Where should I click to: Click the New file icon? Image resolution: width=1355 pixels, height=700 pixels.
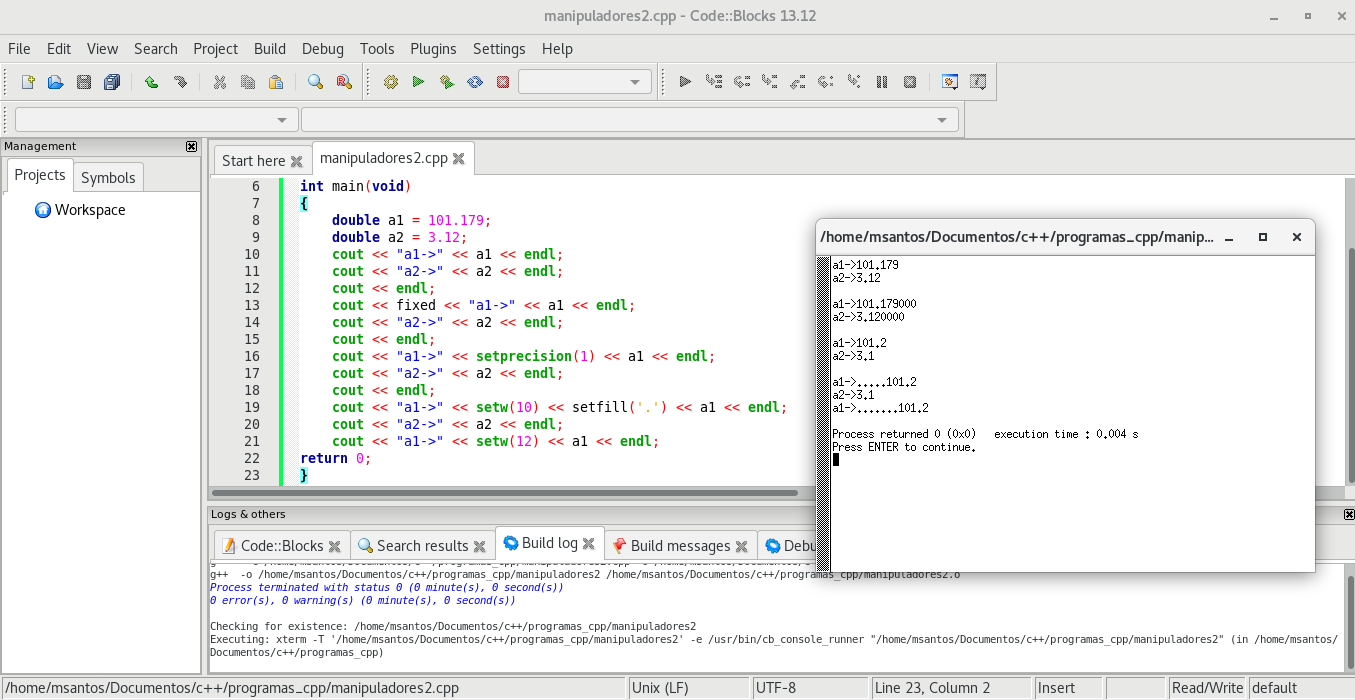pos(28,82)
